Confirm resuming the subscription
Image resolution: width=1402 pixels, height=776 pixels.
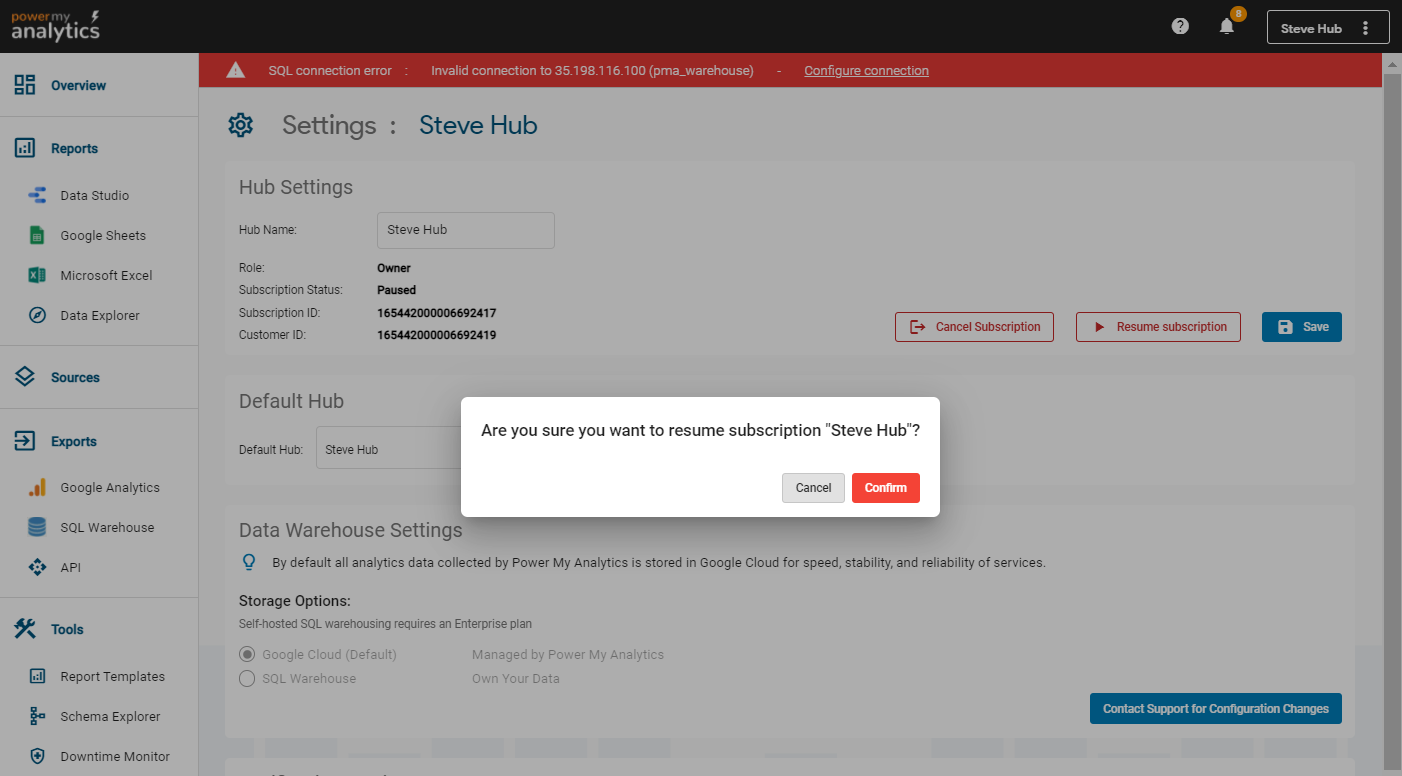(x=885, y=488)
